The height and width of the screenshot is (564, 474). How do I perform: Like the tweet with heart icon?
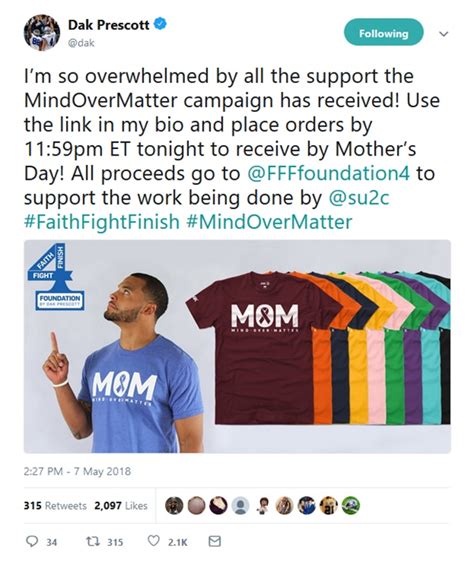(154, 541)
